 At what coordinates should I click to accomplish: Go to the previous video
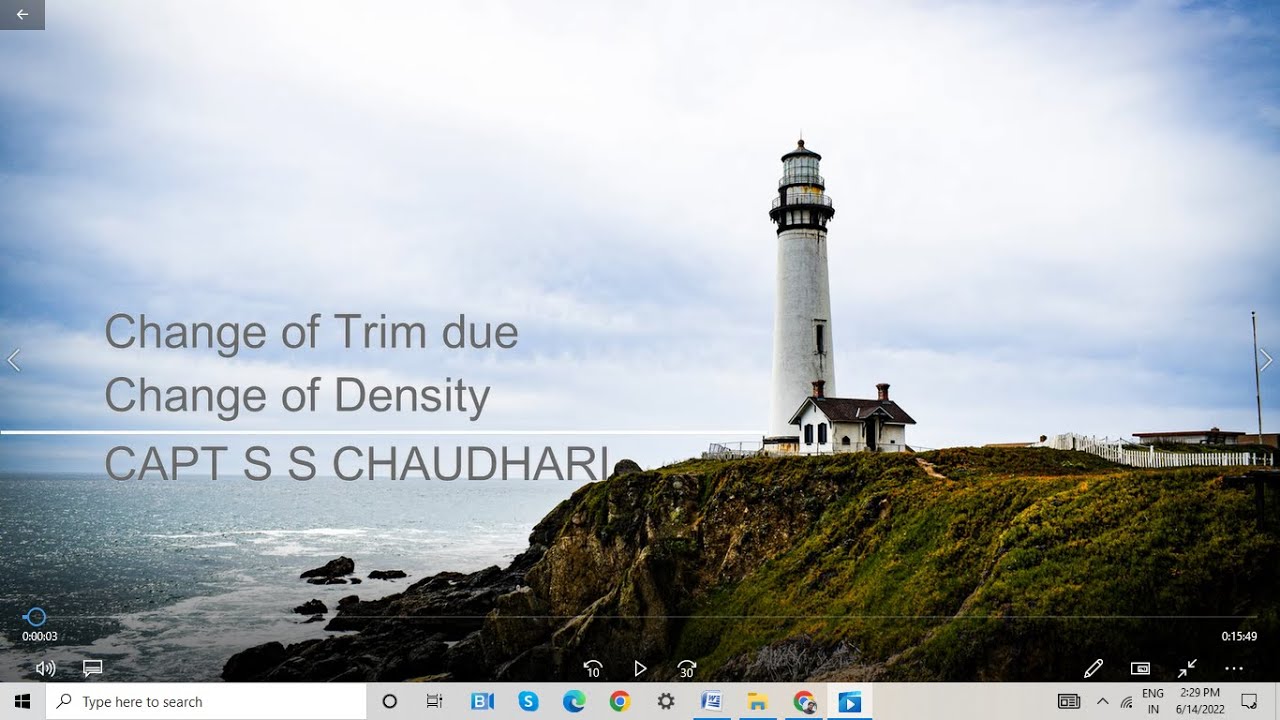14,360
